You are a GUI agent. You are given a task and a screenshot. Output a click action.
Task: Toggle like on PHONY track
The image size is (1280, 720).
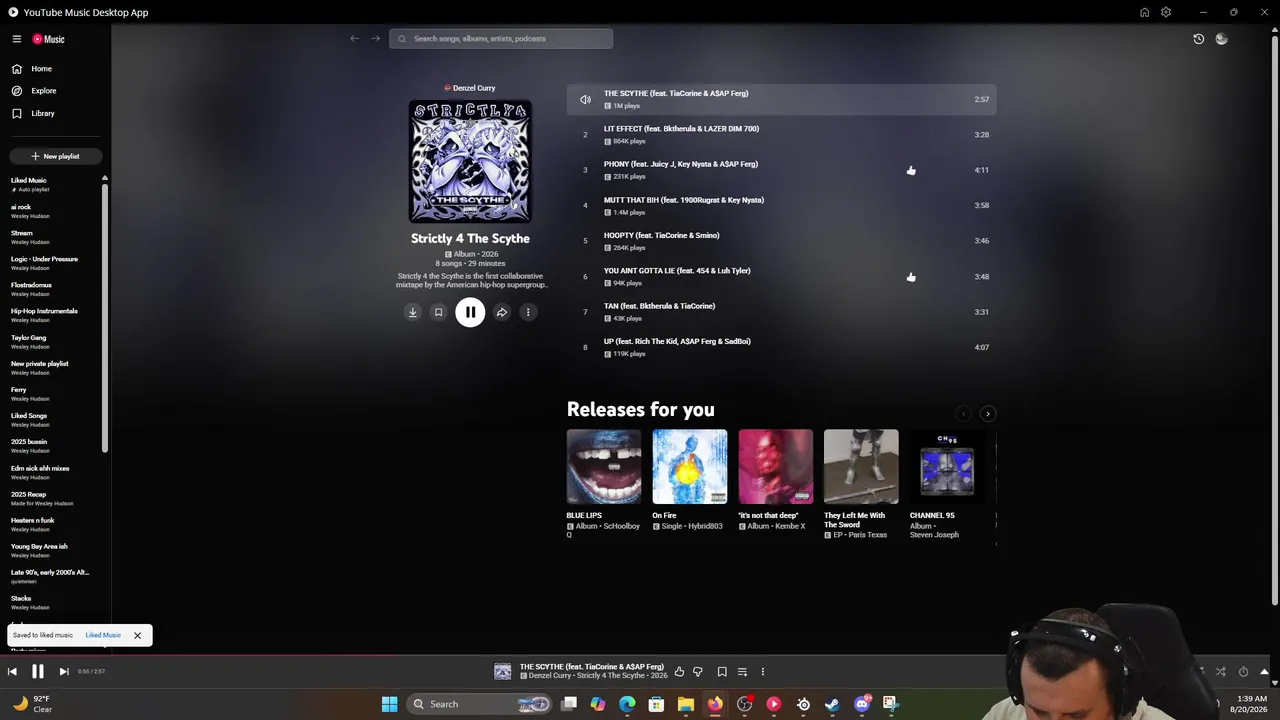click(911, 170)
